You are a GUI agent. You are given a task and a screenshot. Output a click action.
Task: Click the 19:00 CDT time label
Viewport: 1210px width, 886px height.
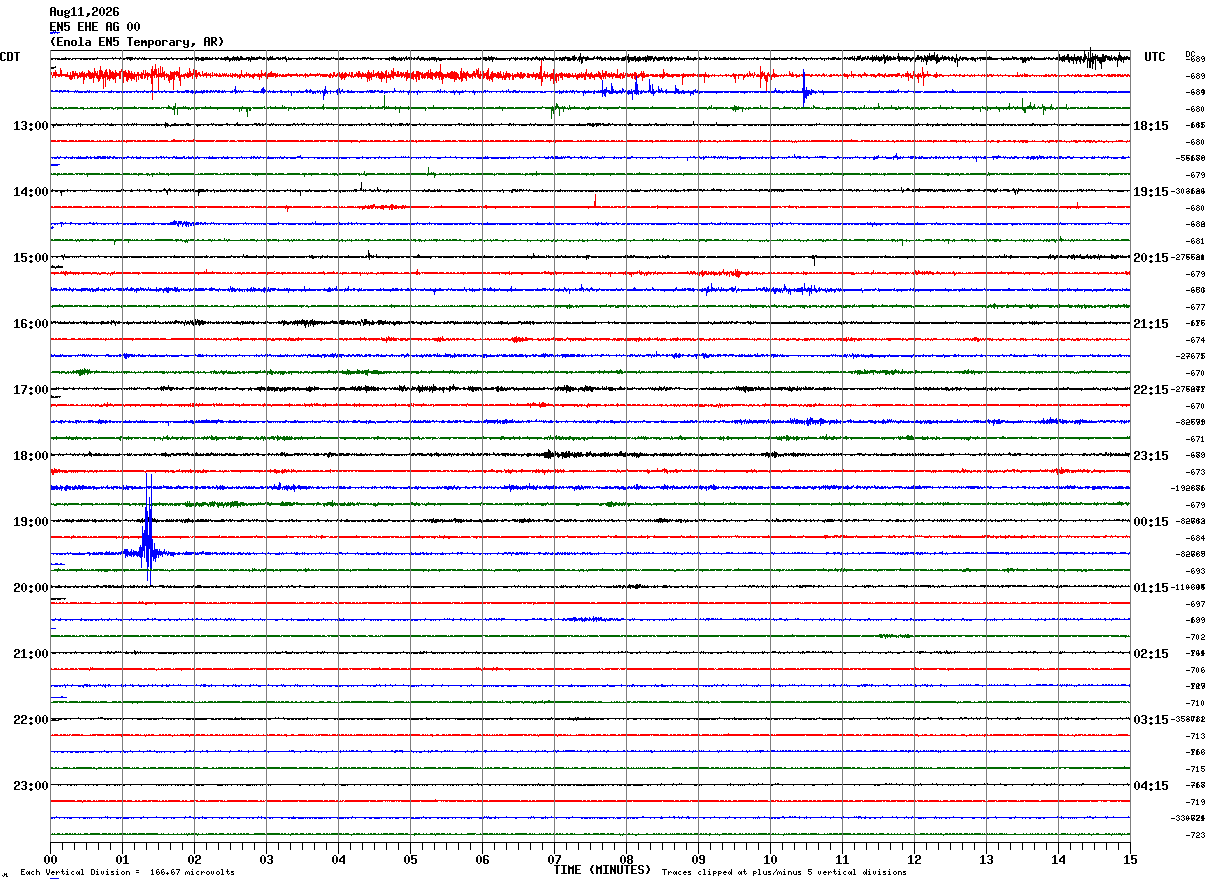coord(31,522)
